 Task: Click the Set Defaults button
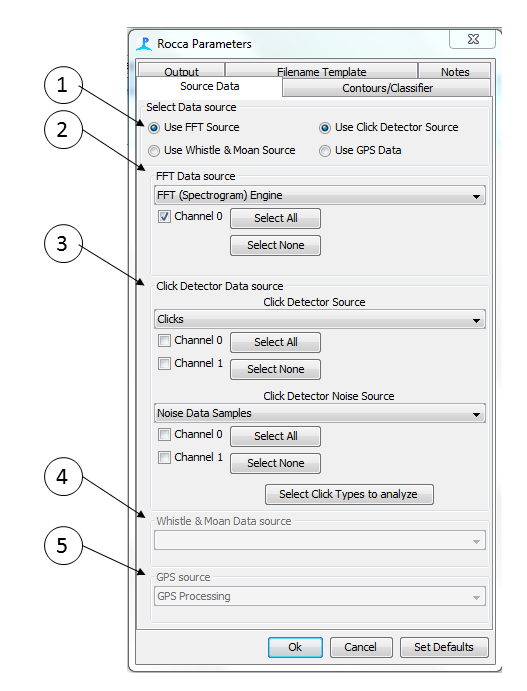coord(444,647)
